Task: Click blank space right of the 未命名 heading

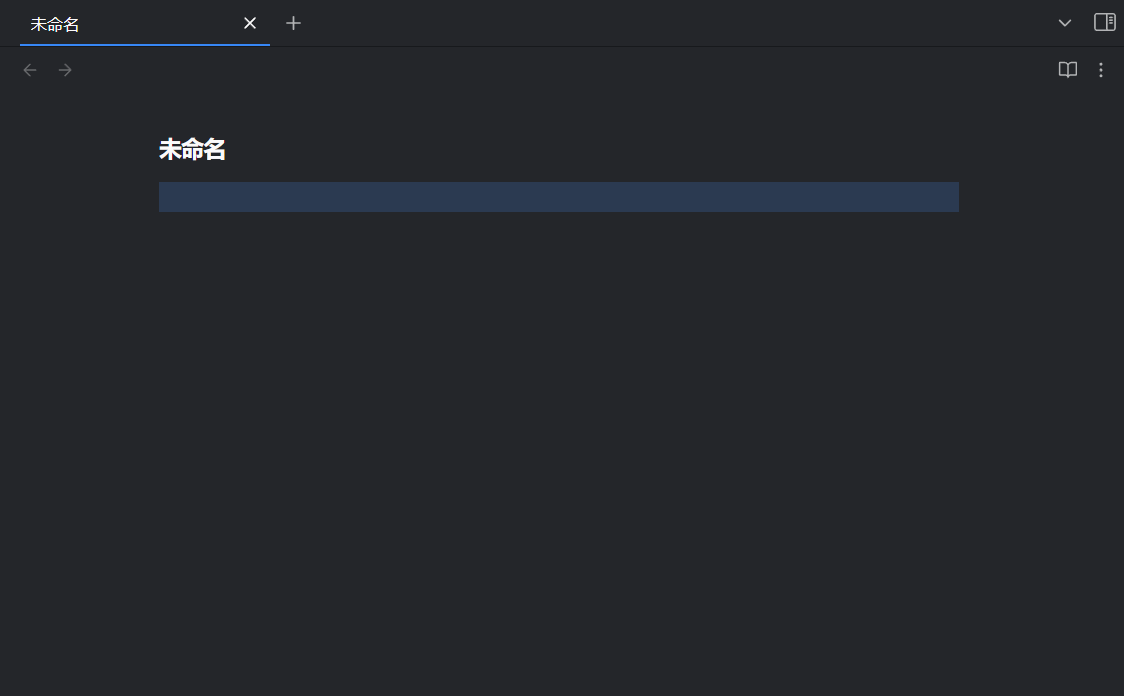Action: pos(600,150)
